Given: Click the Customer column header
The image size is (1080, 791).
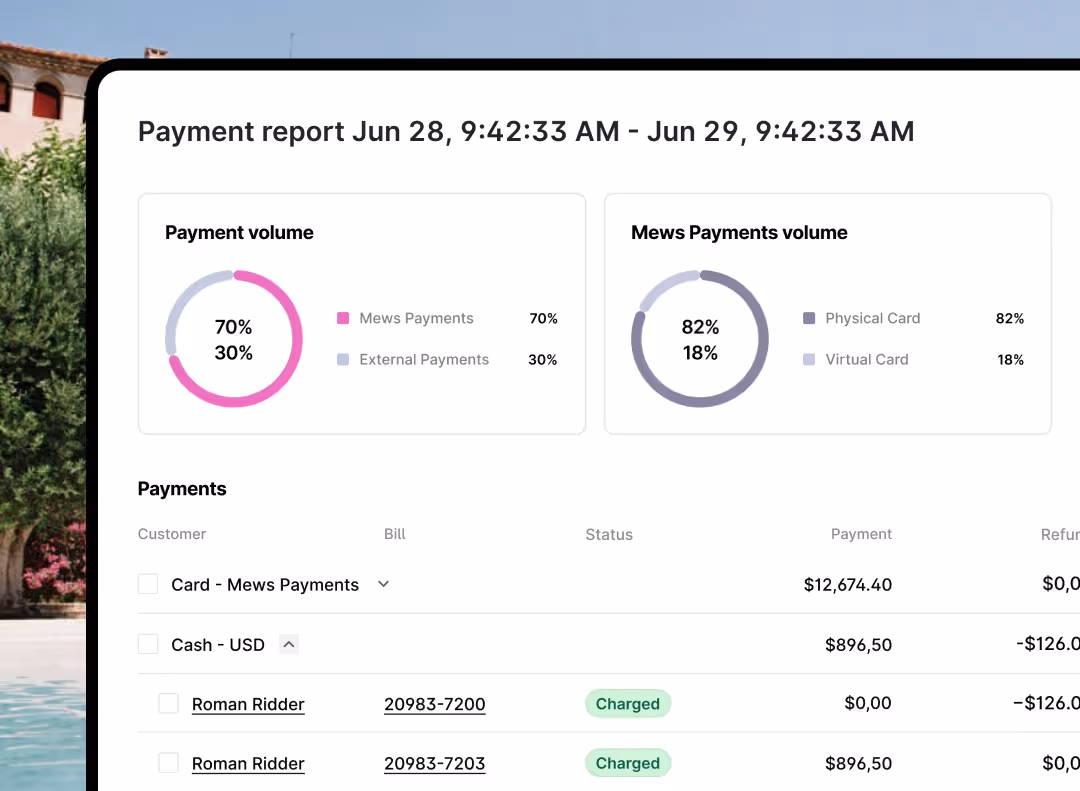Looking at the screenshot, I should [172, 534].
